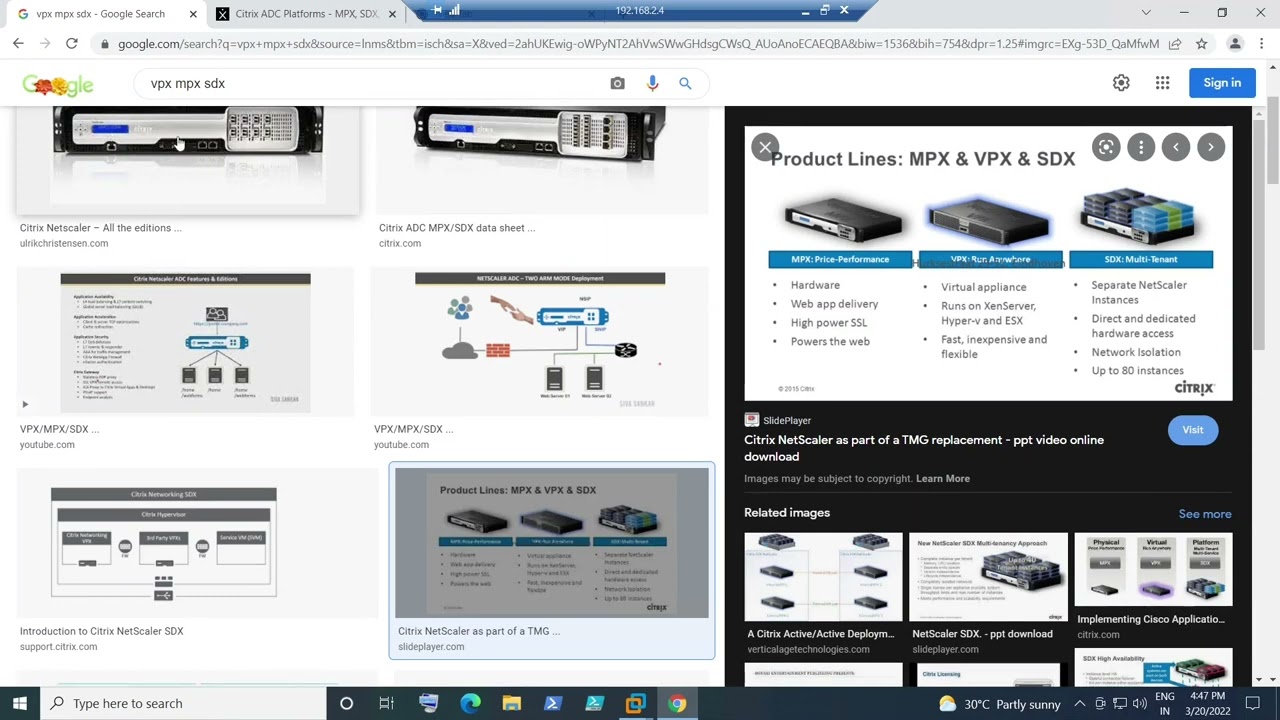The image size is (1280, 720).
Task: Open weather 30°C Partly sunny widget
Action: click(999, 704)
